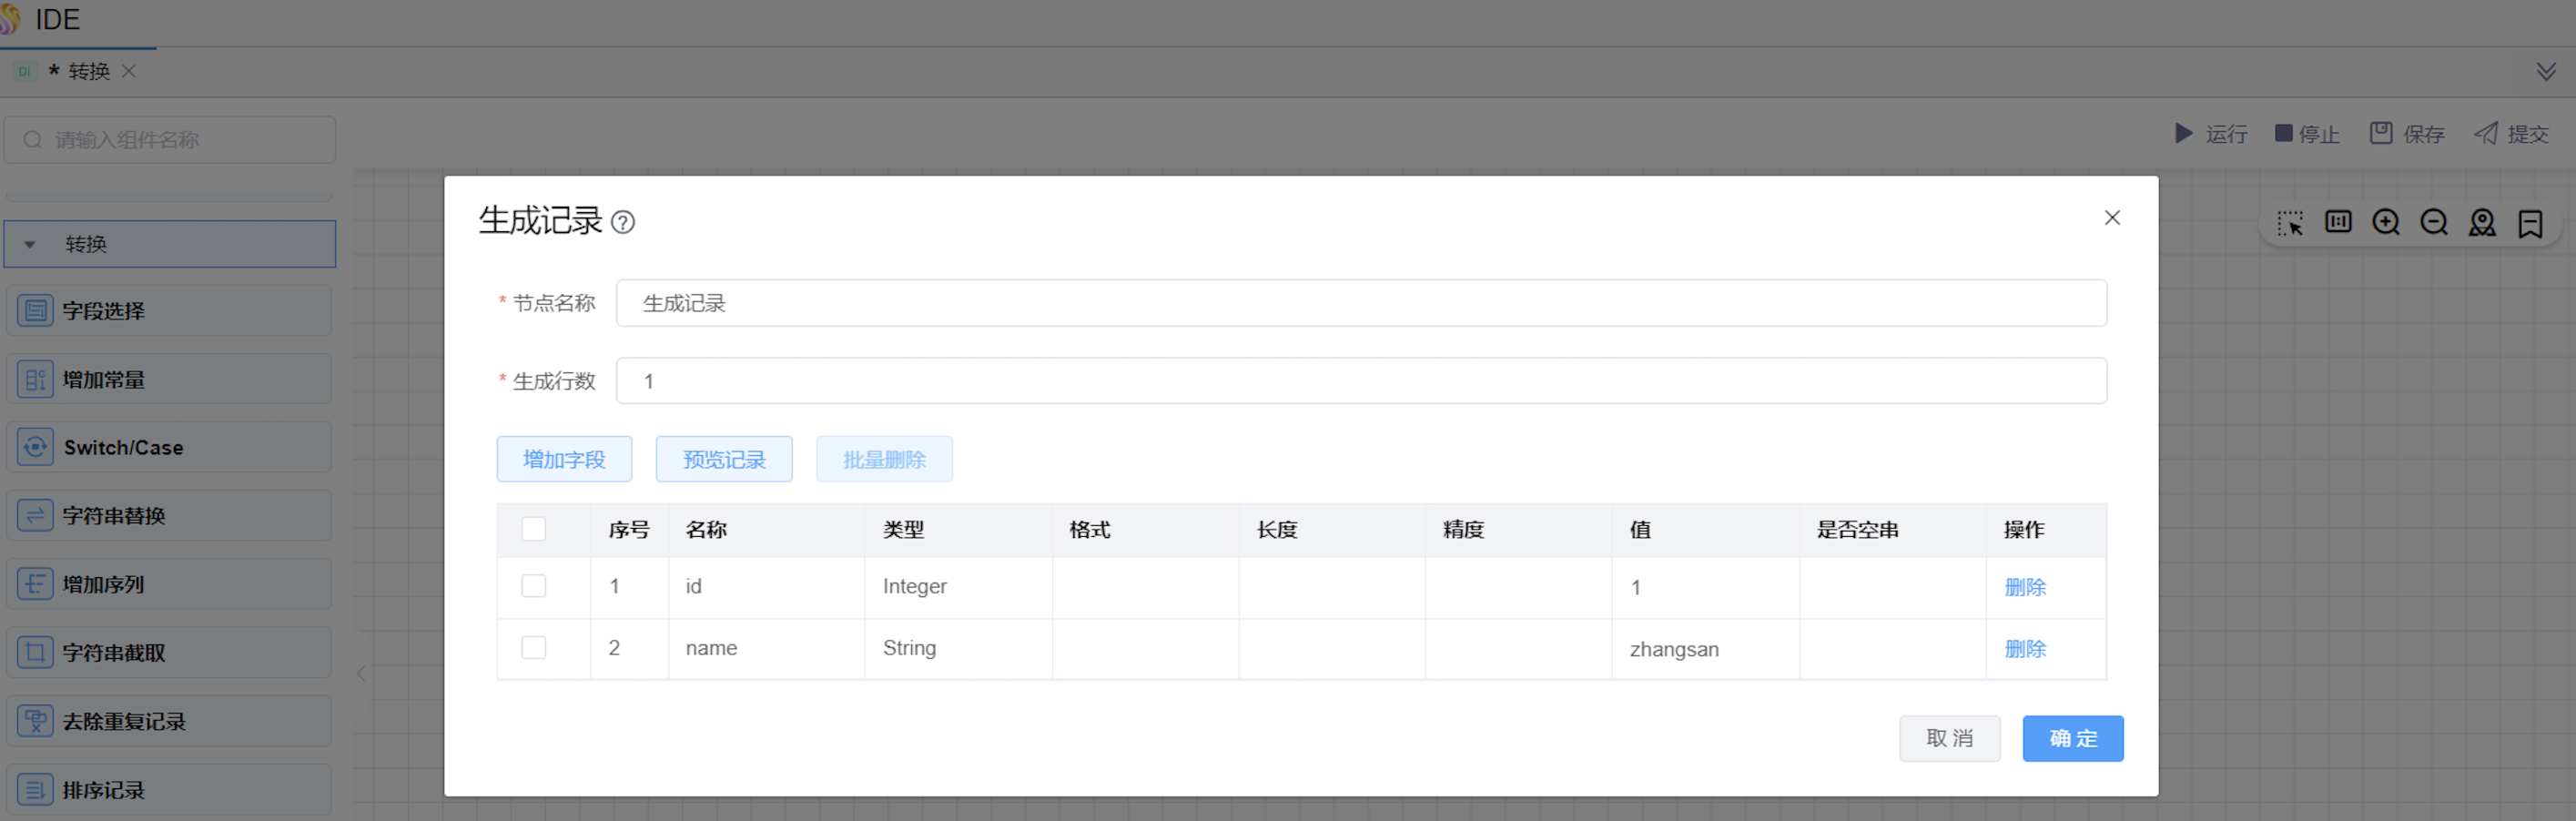
Task: Switch to the 转换 tab
Action: [88, 71]
